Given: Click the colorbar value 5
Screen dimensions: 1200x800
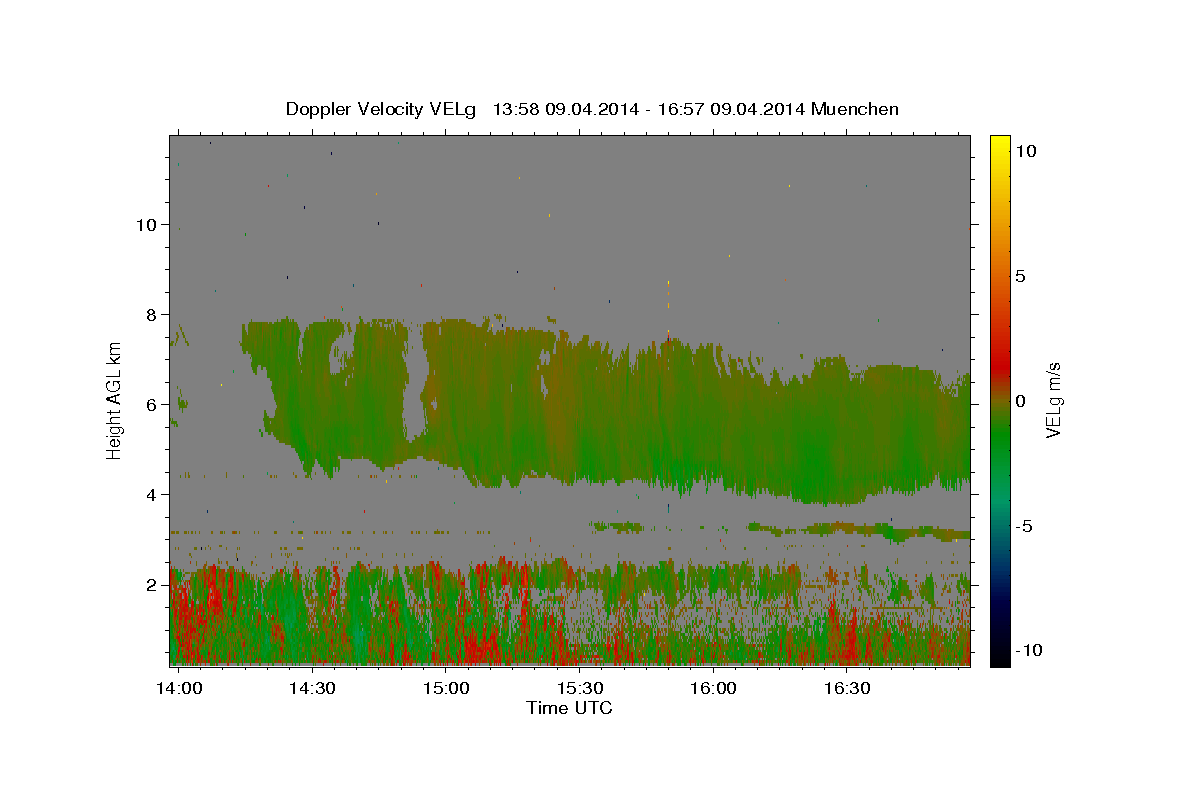Looking at the screenshot, I should click(1020, 276).
